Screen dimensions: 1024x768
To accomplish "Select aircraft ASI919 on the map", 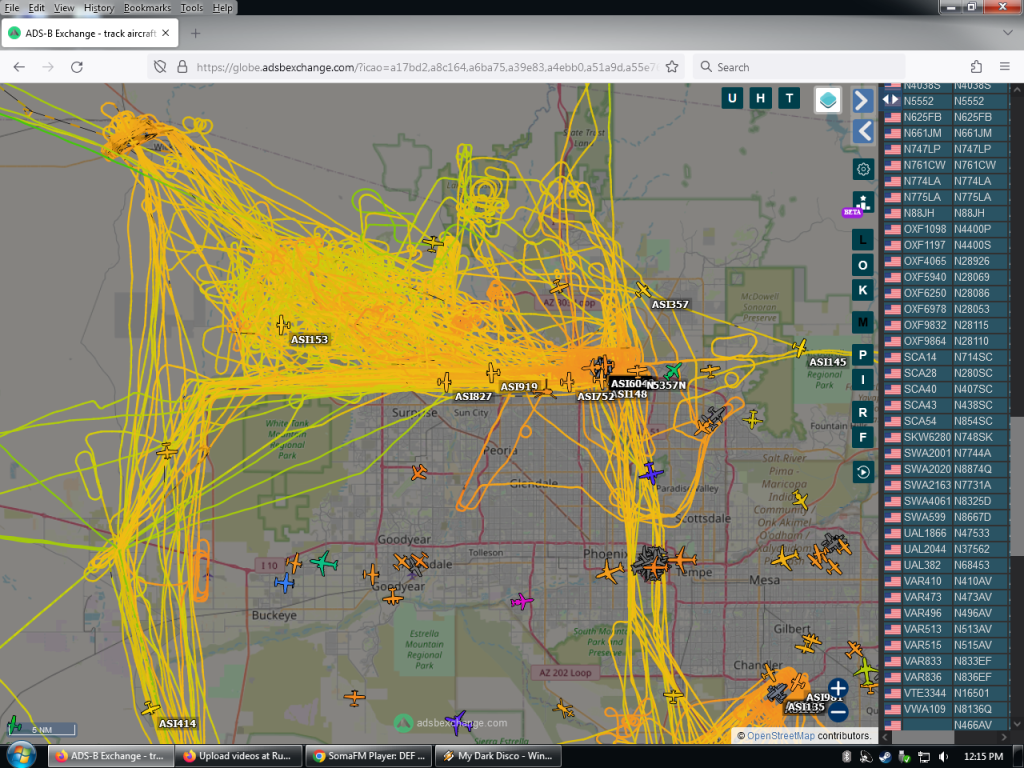I will click(493, 373).
